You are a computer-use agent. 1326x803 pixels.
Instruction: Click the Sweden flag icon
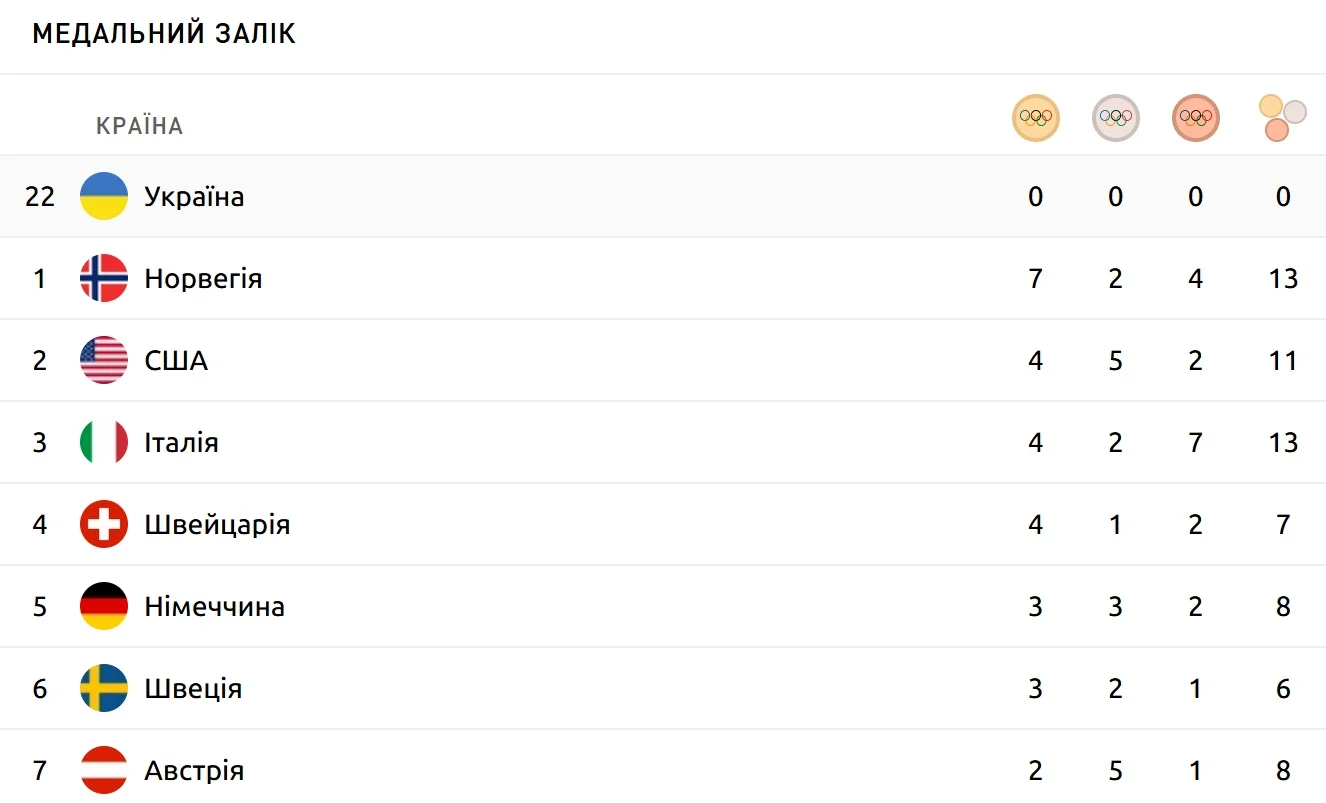coord(104,688)
